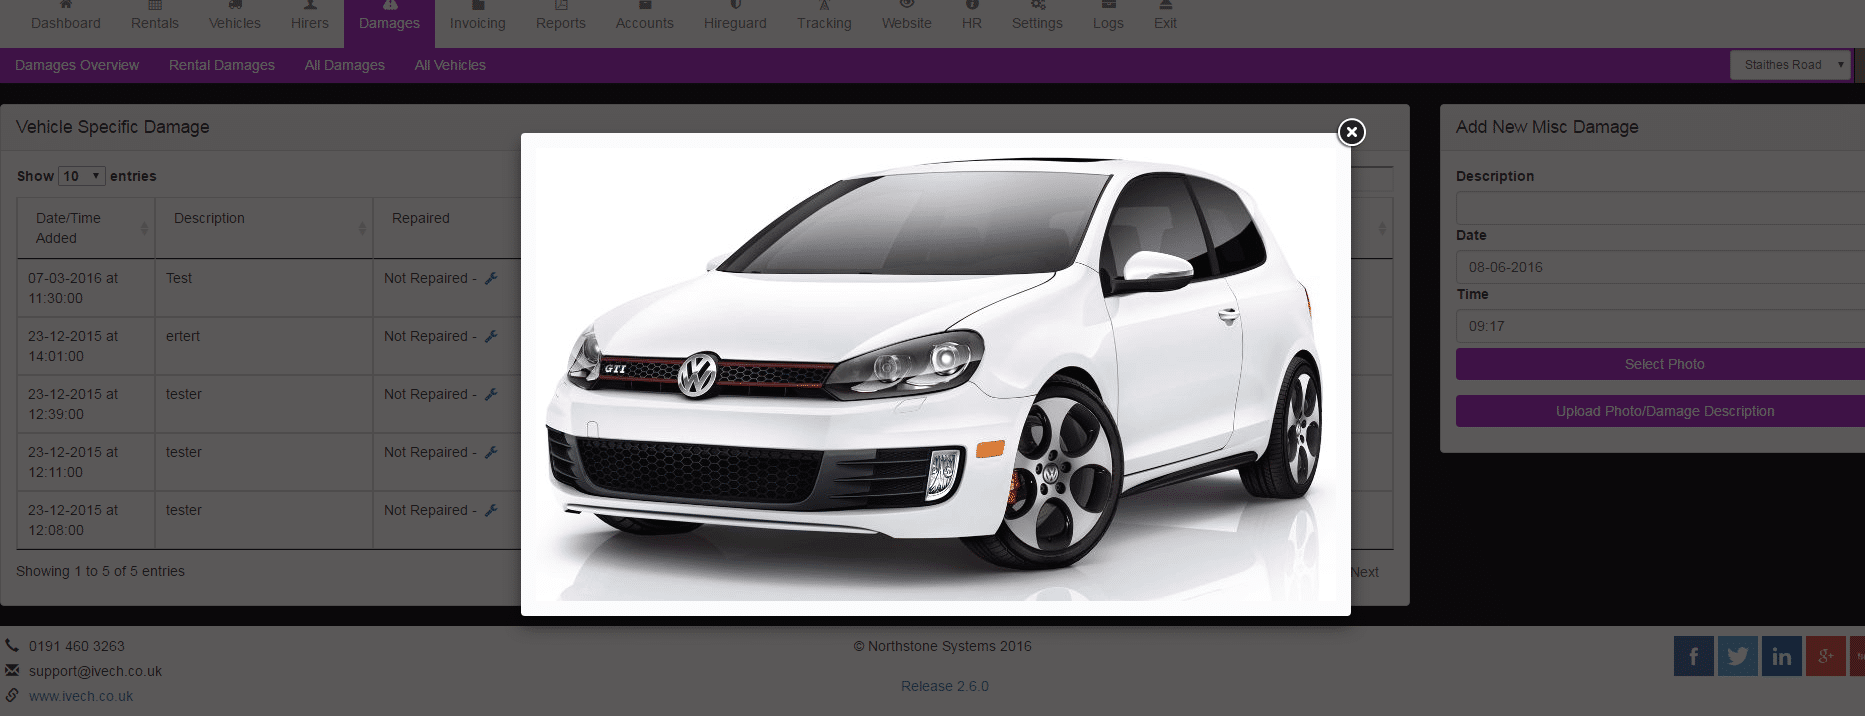Open the Facebook social icon
The width and height of the screenshot is (1865, 716).
(x=1693, y=656)
